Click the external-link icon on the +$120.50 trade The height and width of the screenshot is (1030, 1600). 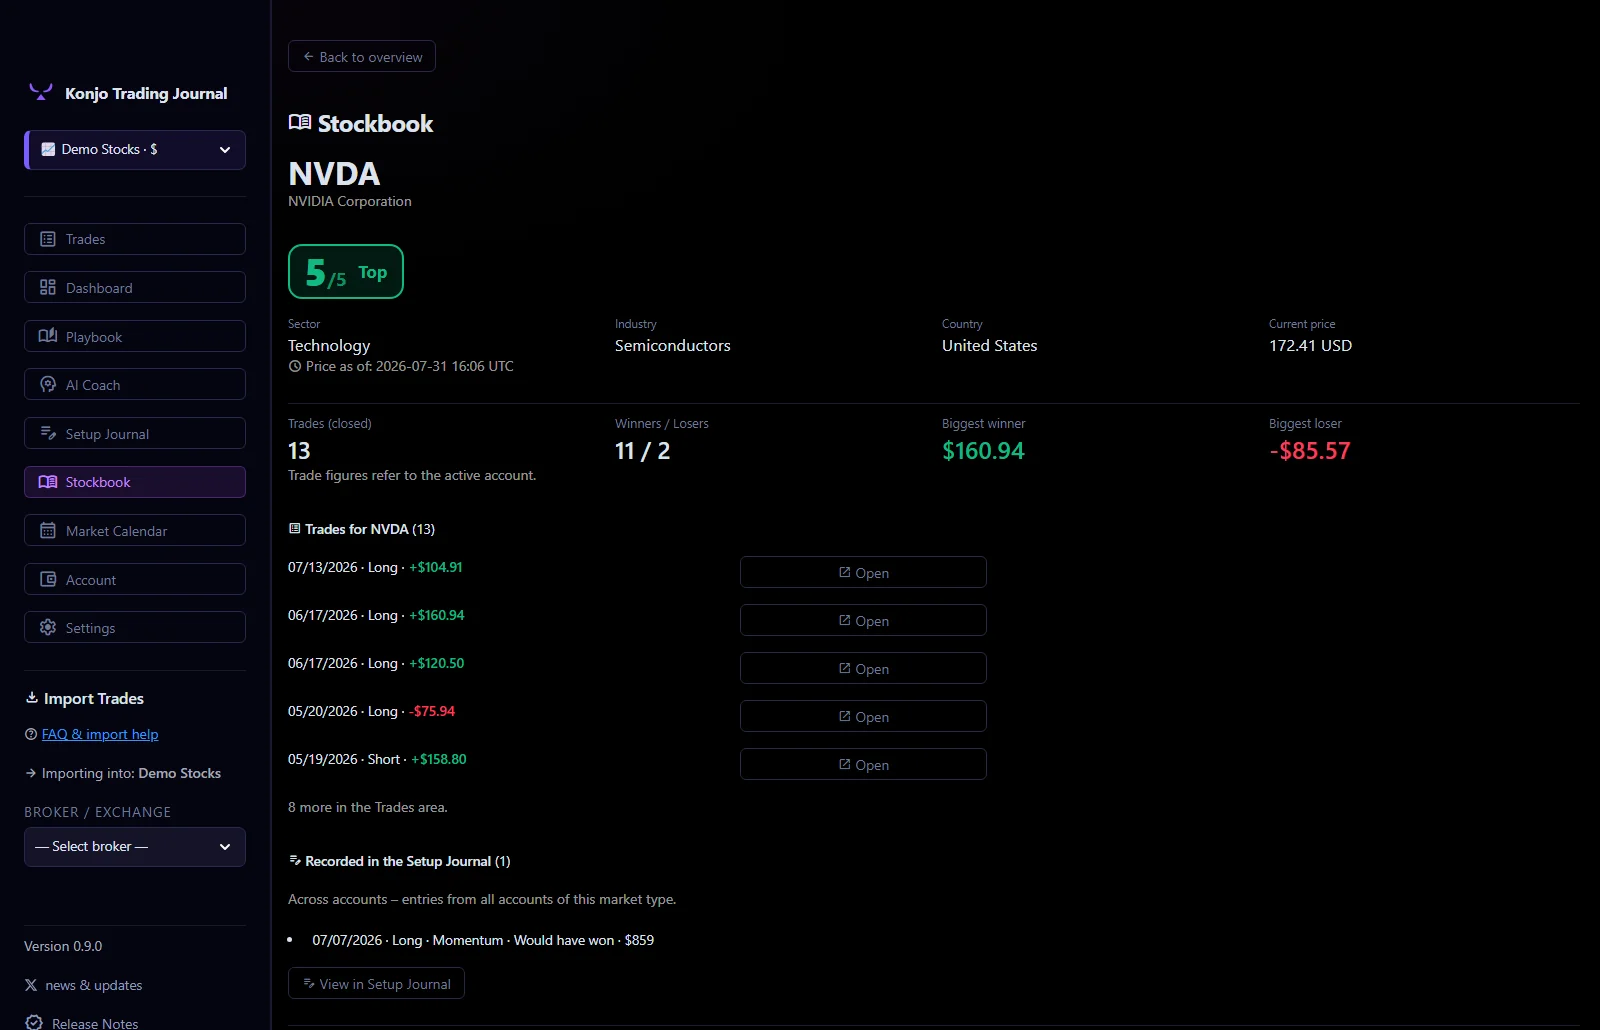845,668
